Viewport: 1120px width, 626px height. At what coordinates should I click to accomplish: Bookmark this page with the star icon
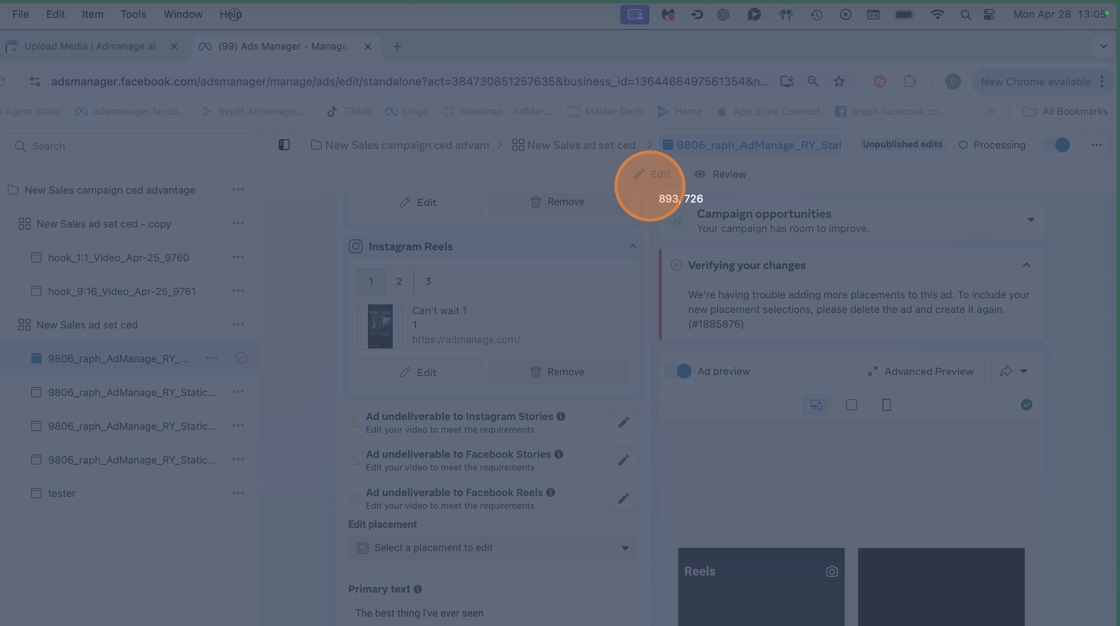pos(839,81)
